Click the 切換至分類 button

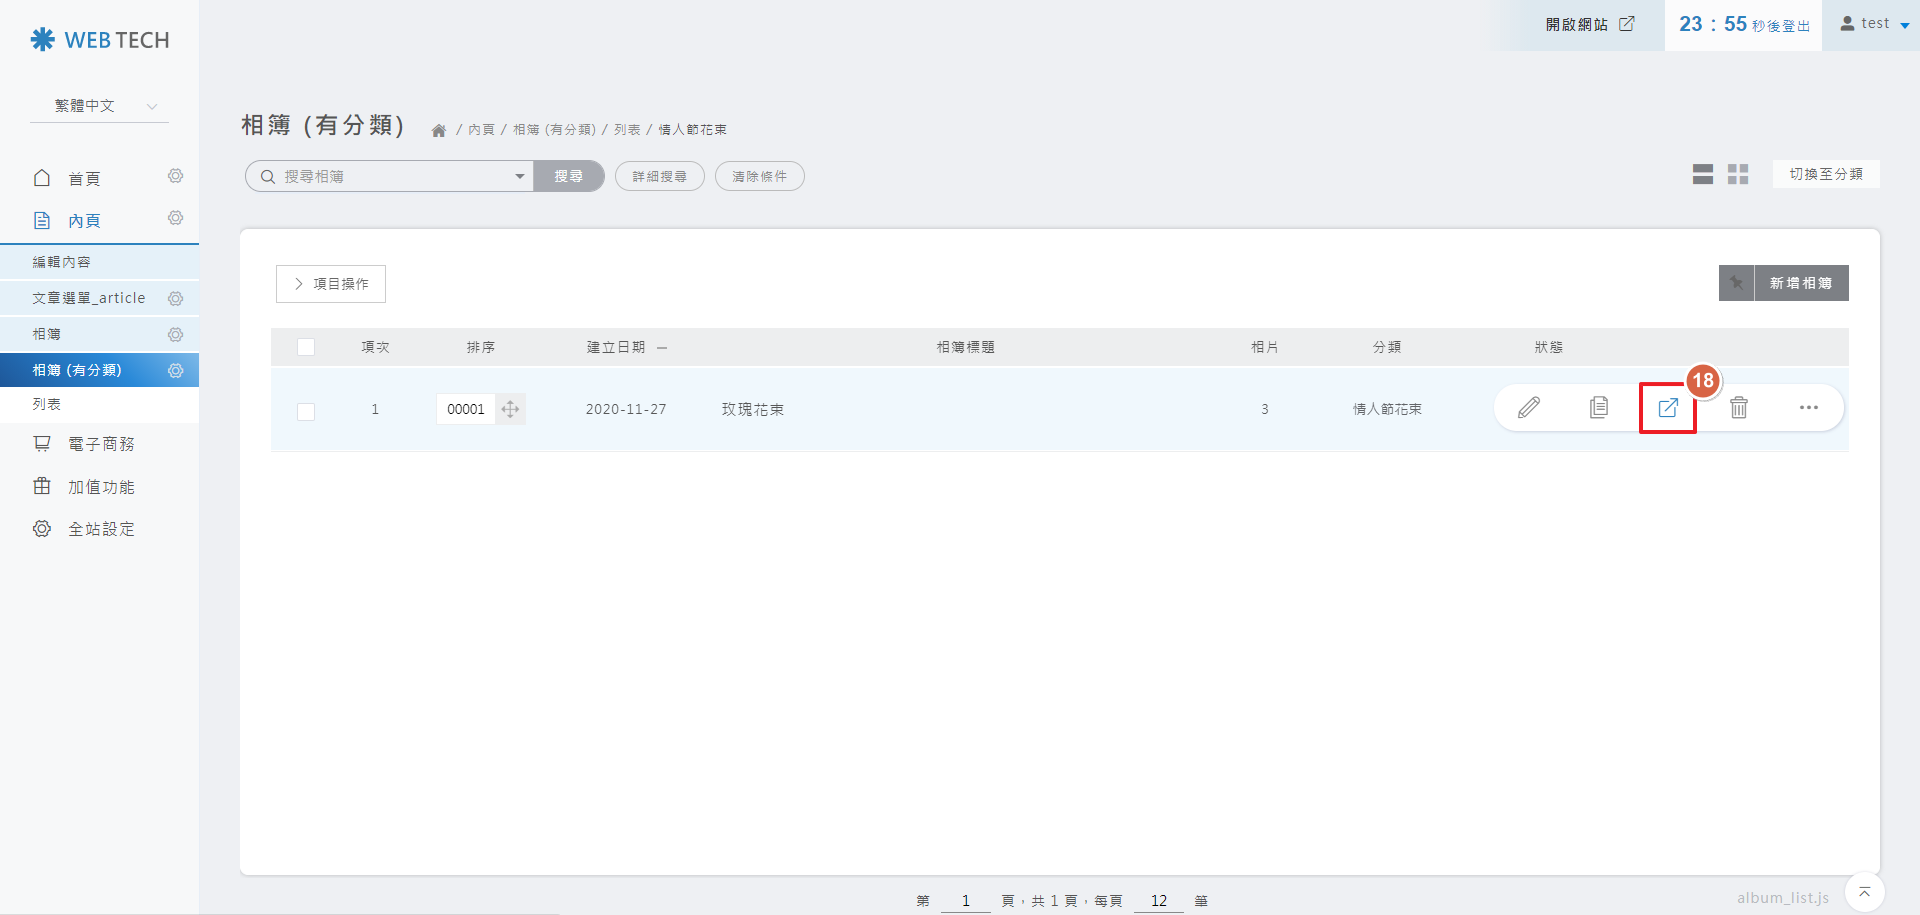[x=1825, y=174]
